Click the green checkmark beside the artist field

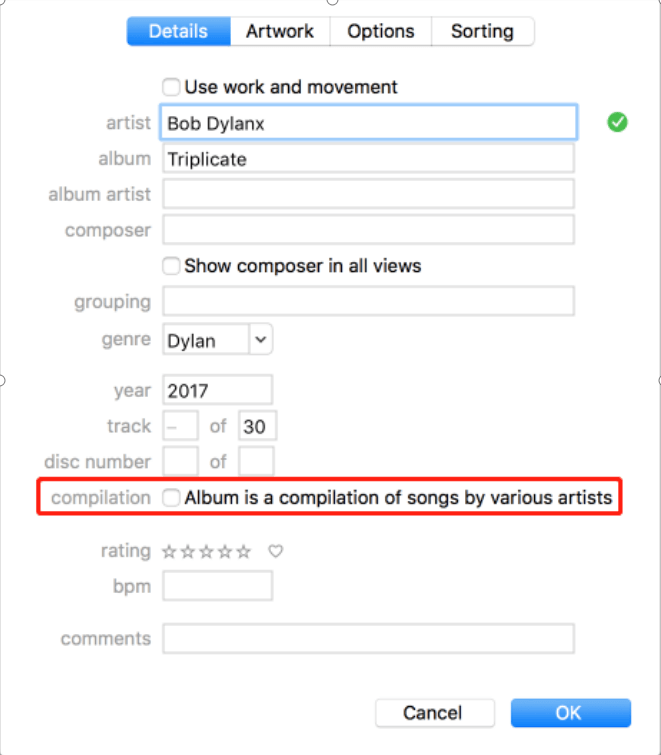(x=618, y=123)
